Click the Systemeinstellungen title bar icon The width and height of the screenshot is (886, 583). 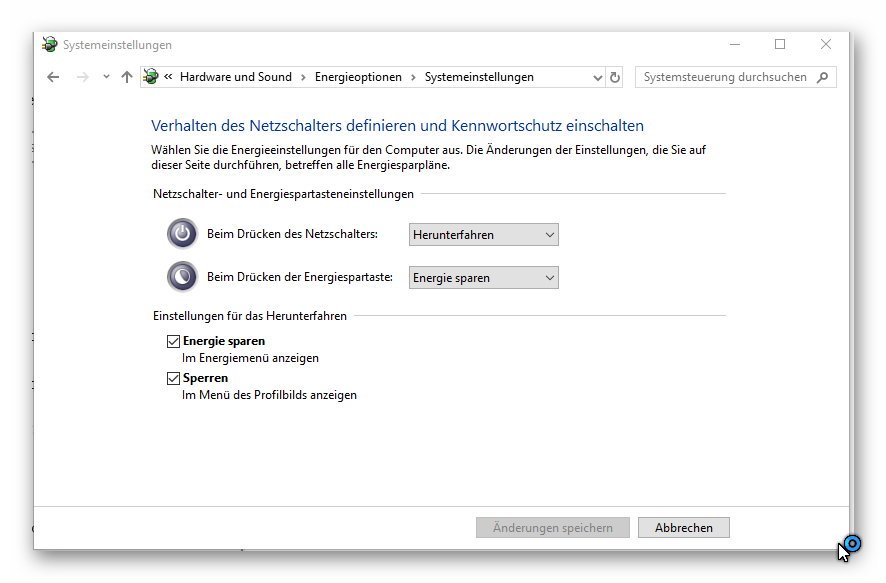coord(50,44)
